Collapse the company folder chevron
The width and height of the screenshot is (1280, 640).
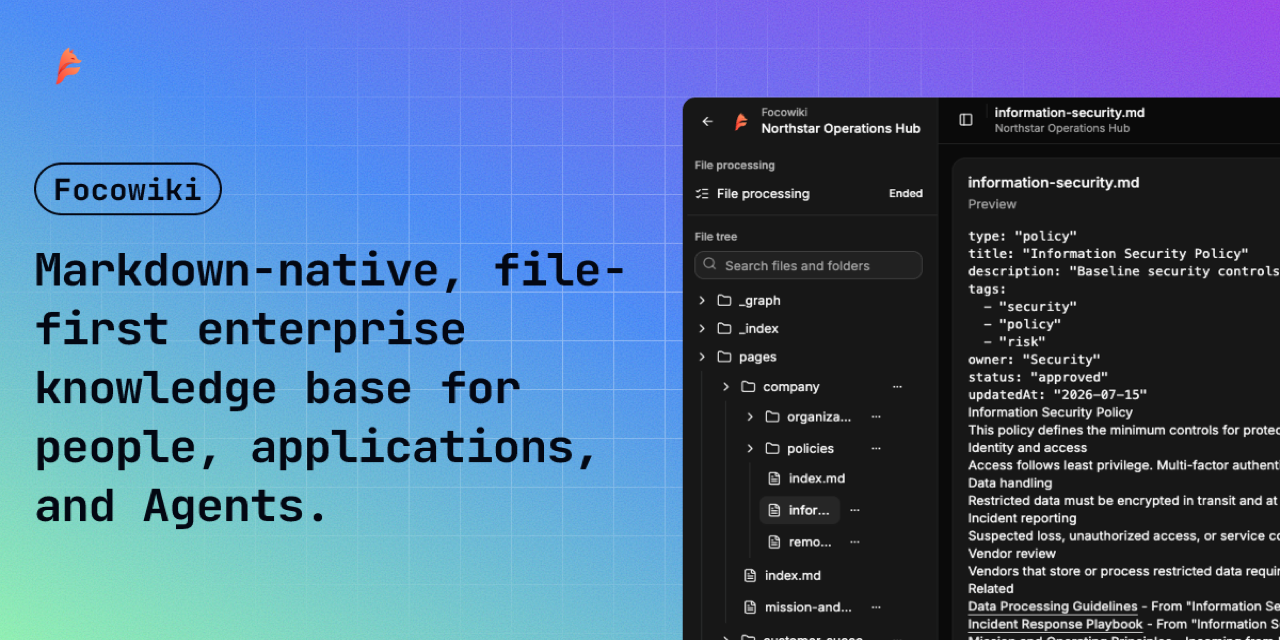point(726,387)
